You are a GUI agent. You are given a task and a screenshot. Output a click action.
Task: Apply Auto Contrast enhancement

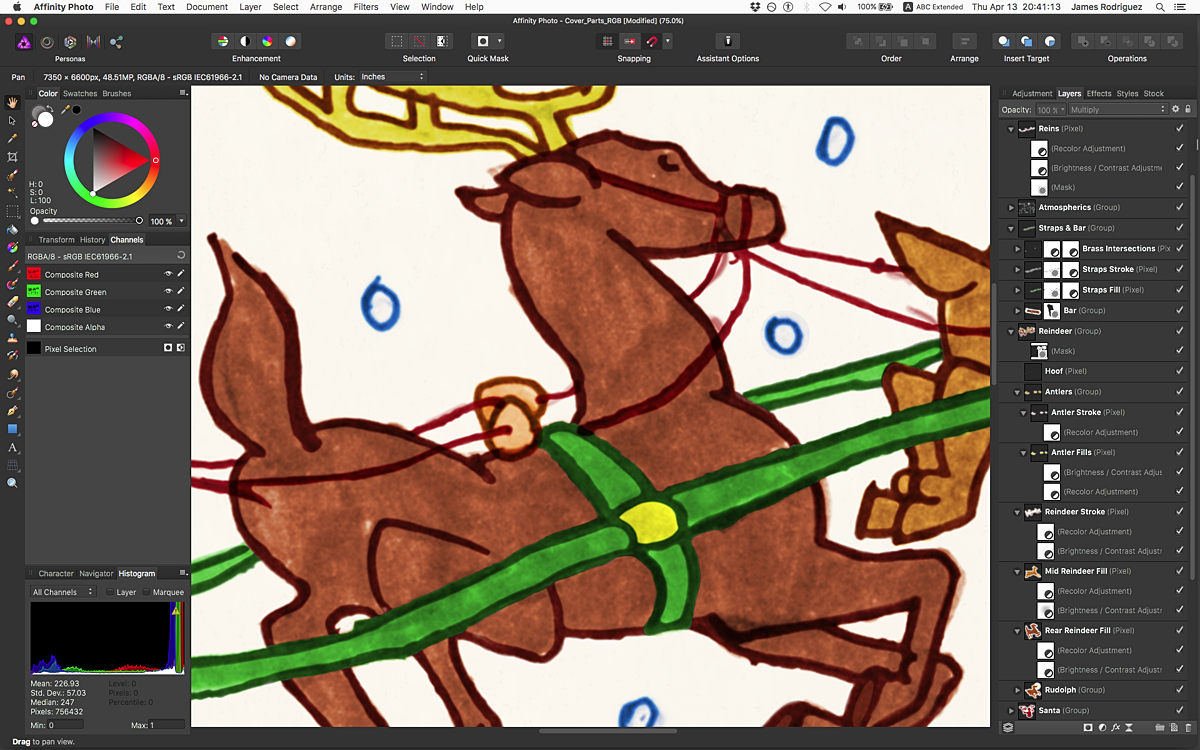tap(245, 42)
